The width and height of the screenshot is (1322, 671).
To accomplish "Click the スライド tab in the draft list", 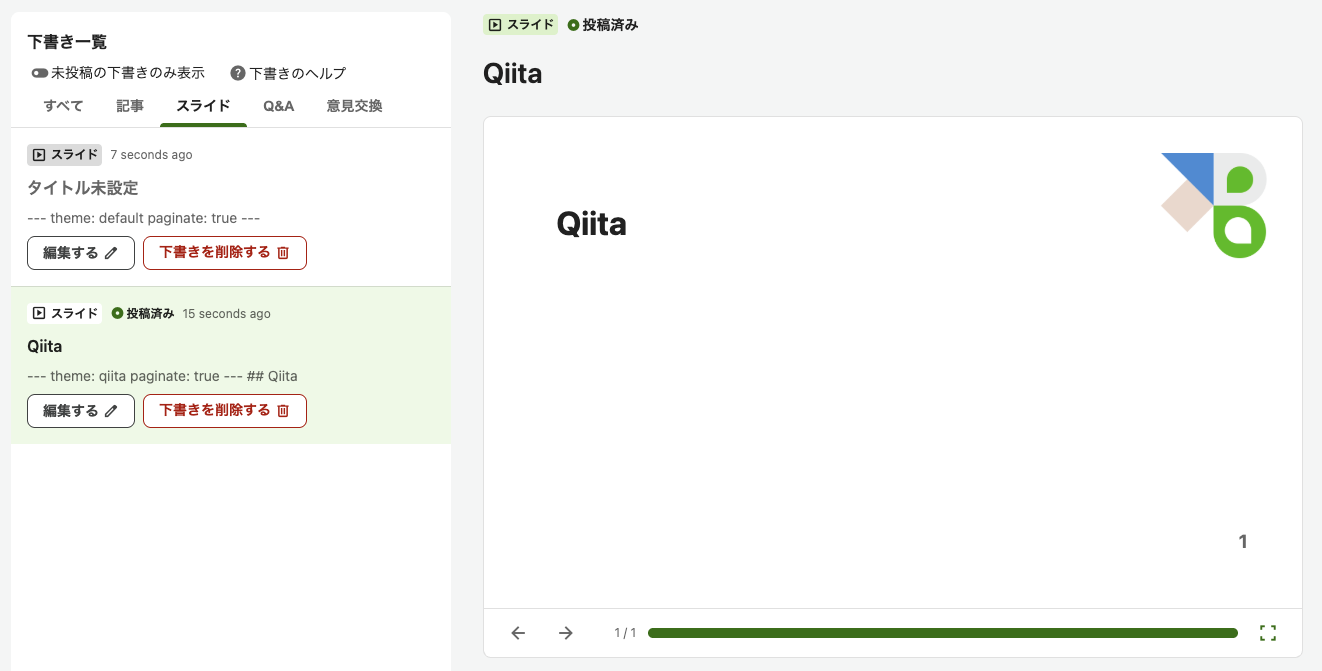I will pos(203,106).
